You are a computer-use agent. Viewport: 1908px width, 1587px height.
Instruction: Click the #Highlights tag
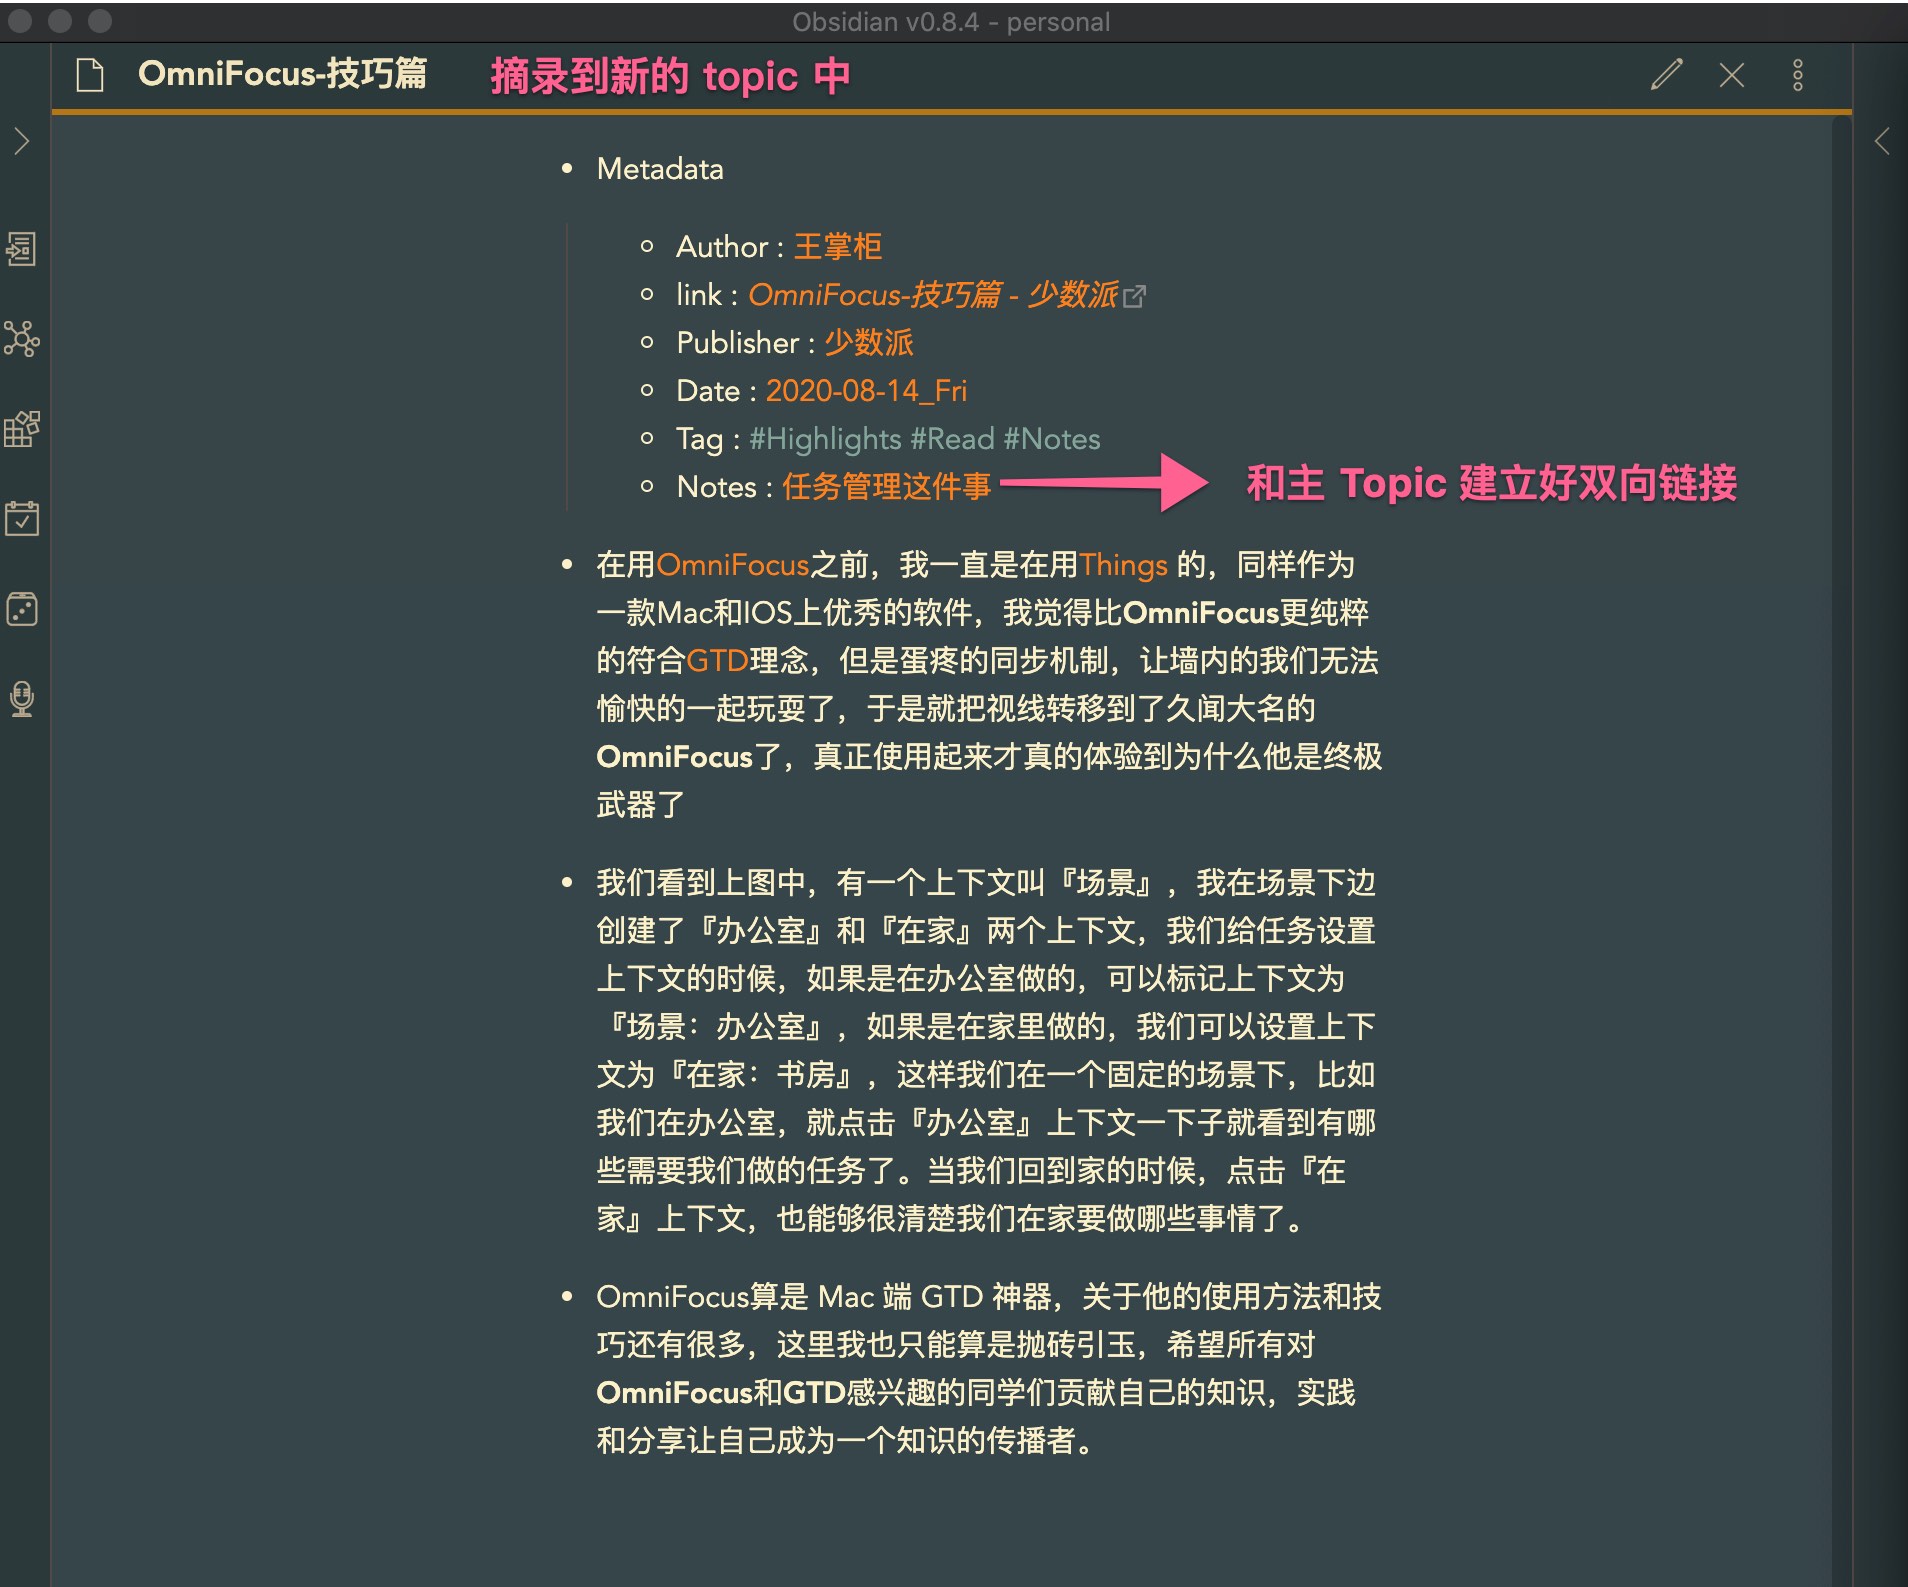tap(825, 438)
